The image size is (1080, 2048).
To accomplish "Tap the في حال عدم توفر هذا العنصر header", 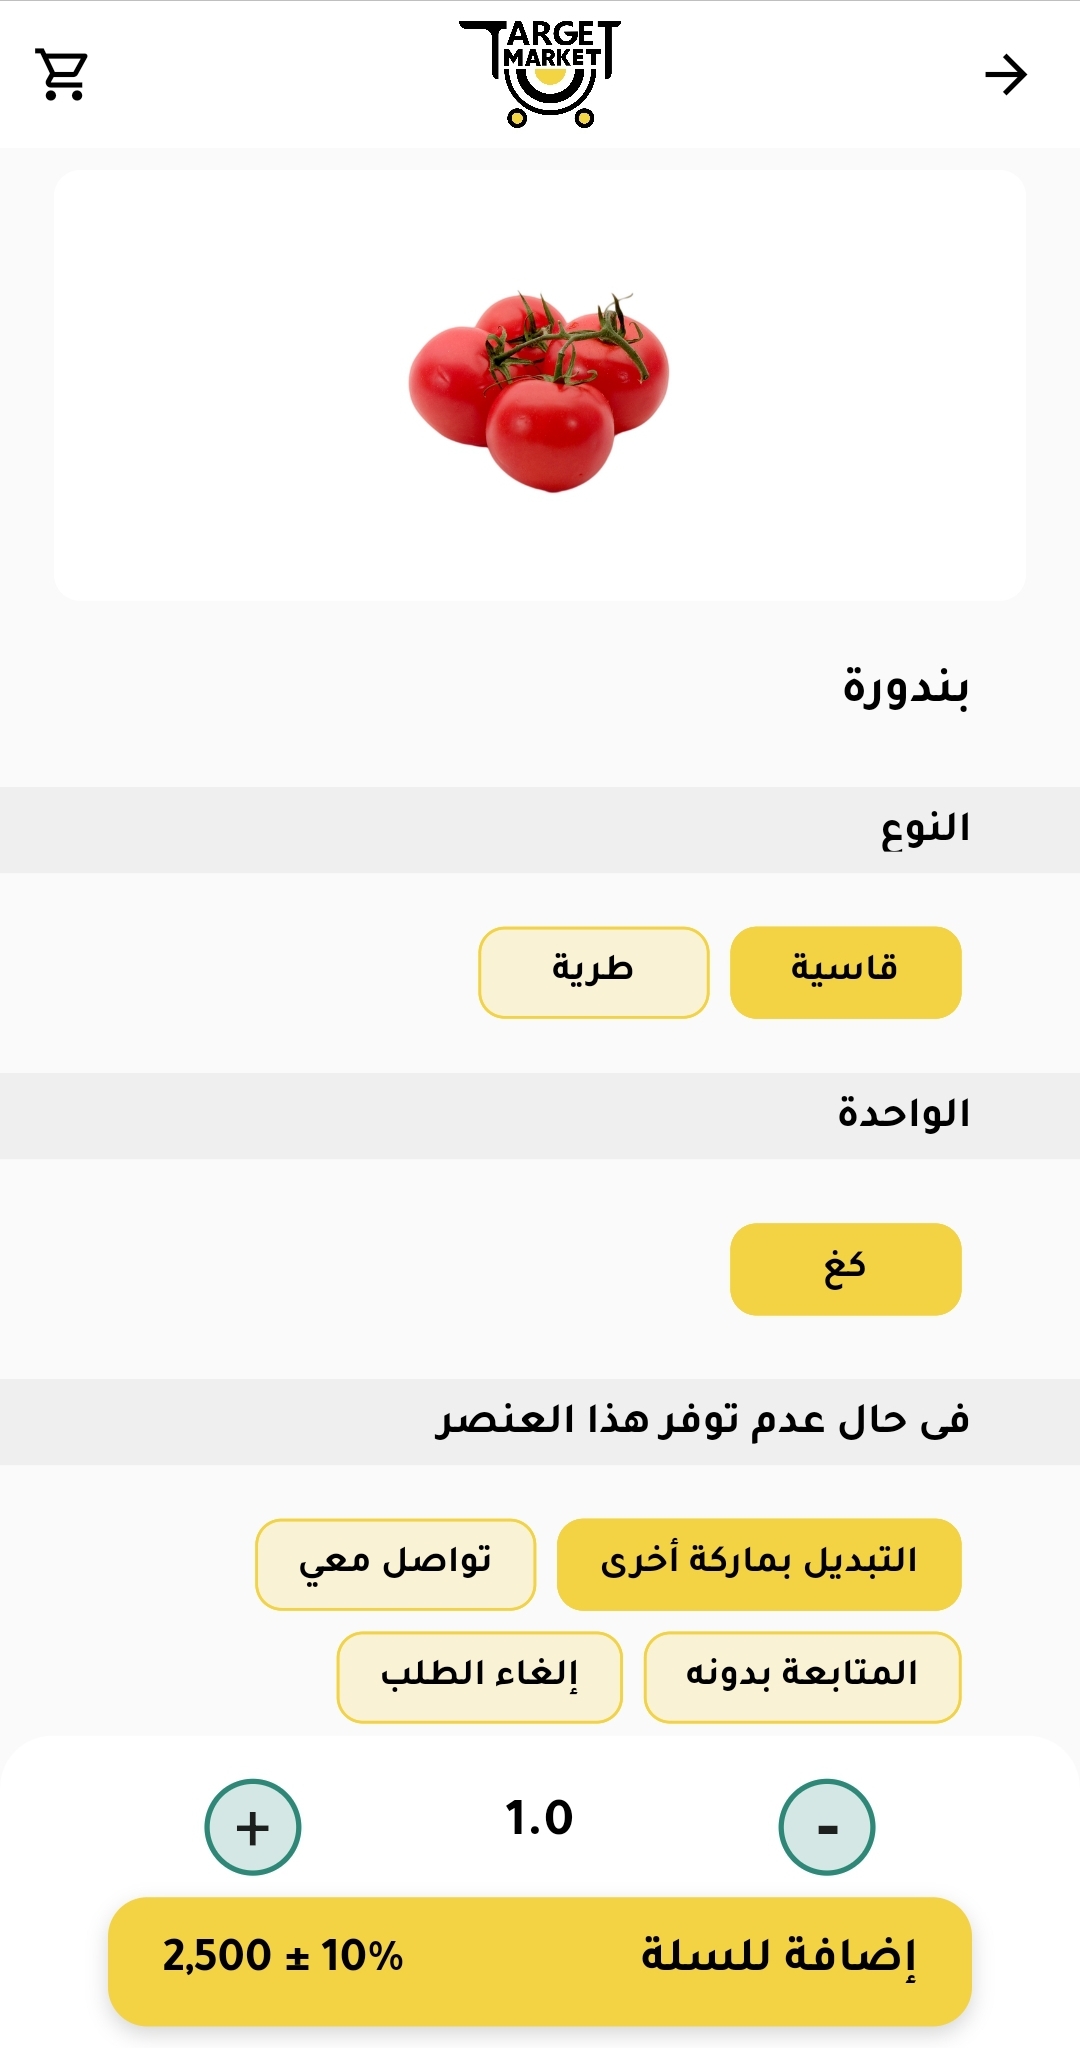I will tap(702, 1421).
